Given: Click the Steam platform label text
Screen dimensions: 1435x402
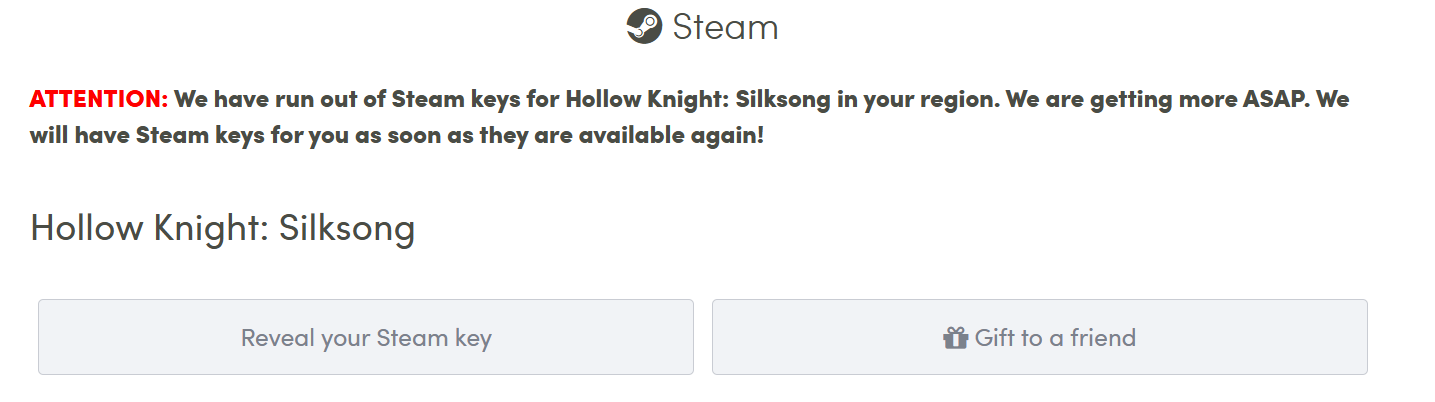Looking at the screenshot, I should (725, 27).
